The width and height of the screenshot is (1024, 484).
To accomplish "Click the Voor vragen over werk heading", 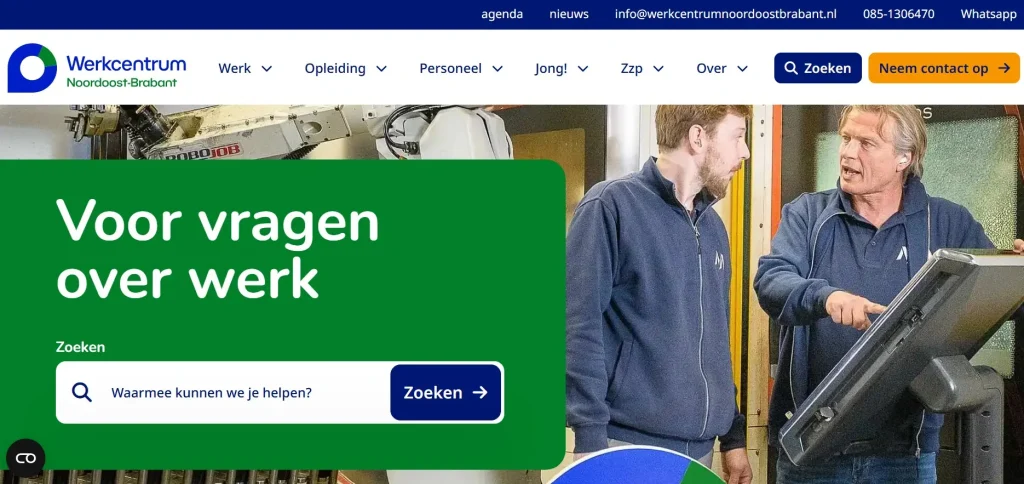I will (x=218, y=249).
